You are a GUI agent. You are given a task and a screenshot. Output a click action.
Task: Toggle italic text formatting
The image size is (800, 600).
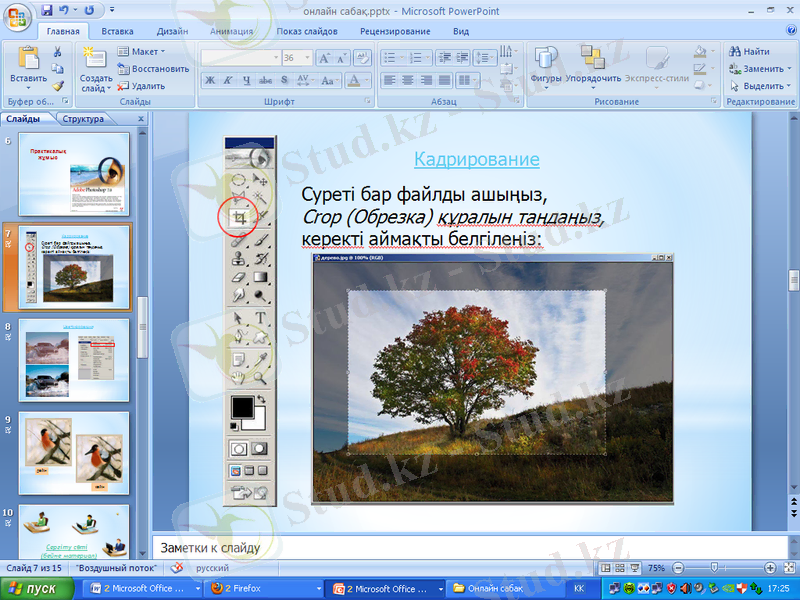(x=229, y=80)
